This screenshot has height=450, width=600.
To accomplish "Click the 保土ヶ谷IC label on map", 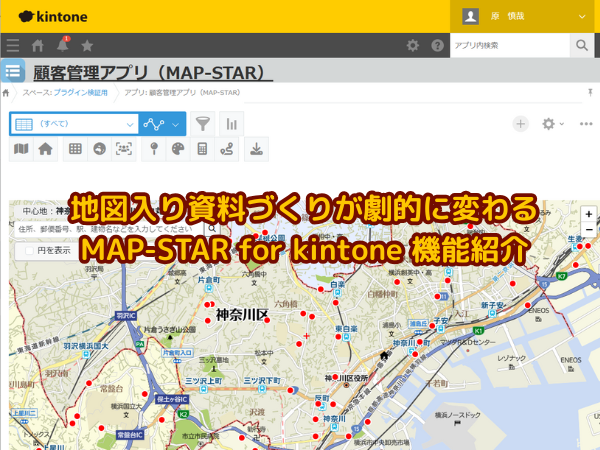I will click(172, 399).
